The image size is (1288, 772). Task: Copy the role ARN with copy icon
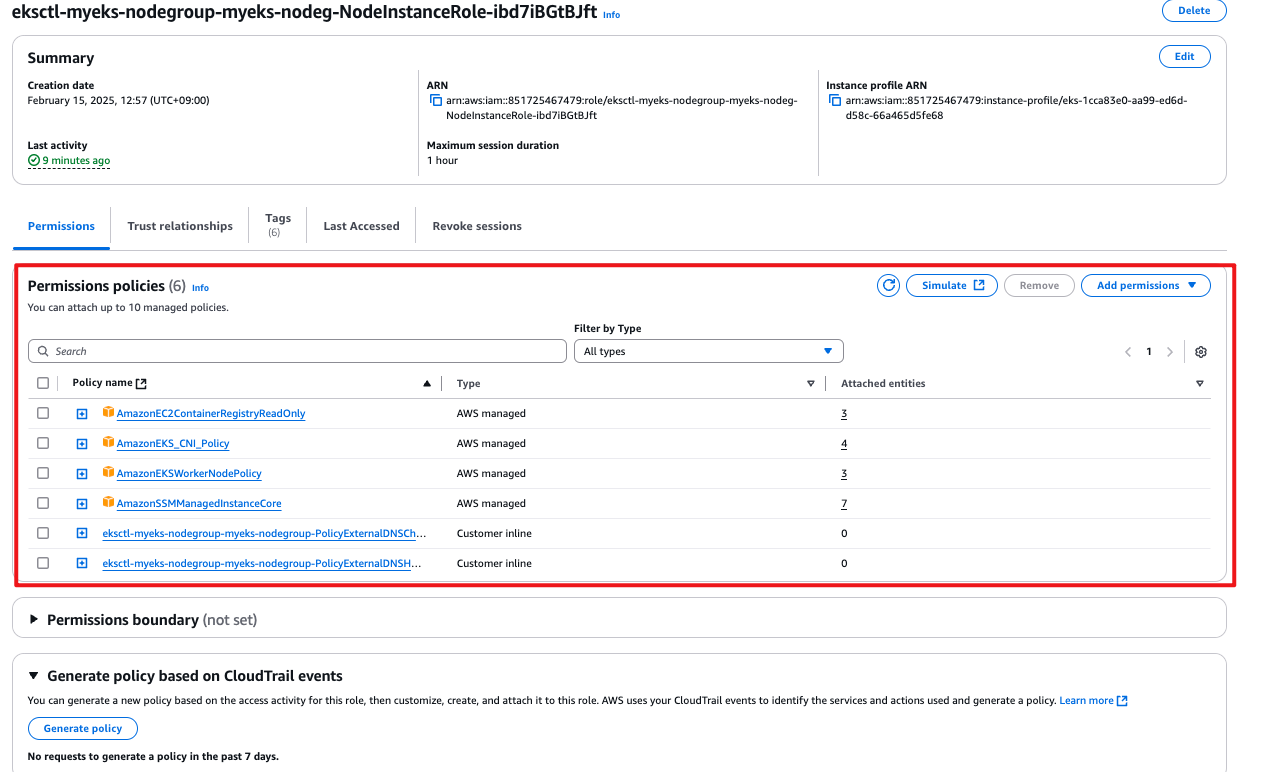436,100
